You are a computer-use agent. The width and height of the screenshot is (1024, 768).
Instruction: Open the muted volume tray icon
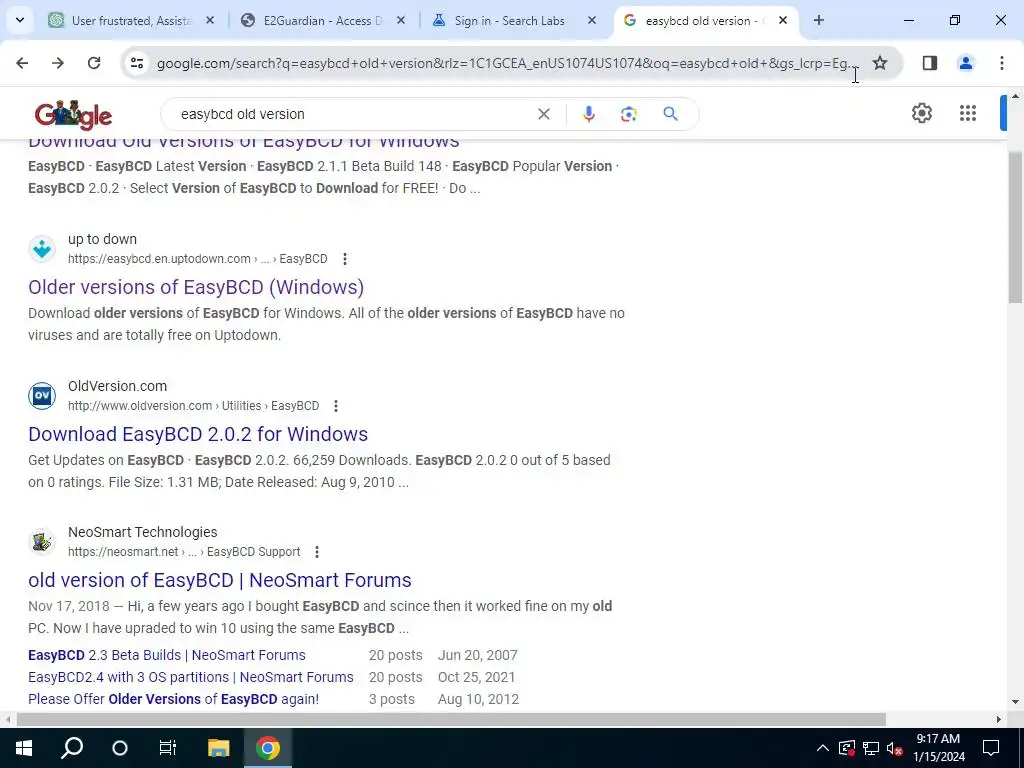[895, 748]
